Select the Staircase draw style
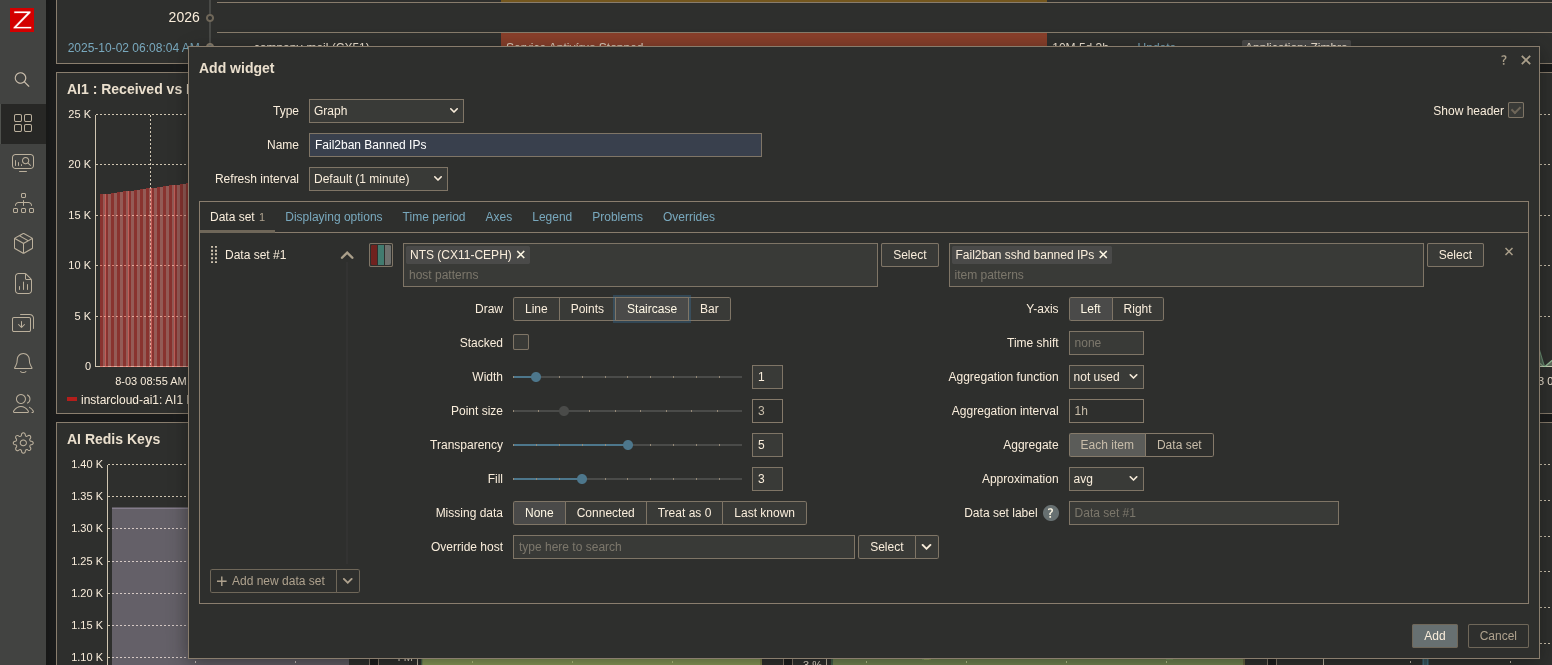Viewport: 1552px width, 665px height. click(652, 309)
